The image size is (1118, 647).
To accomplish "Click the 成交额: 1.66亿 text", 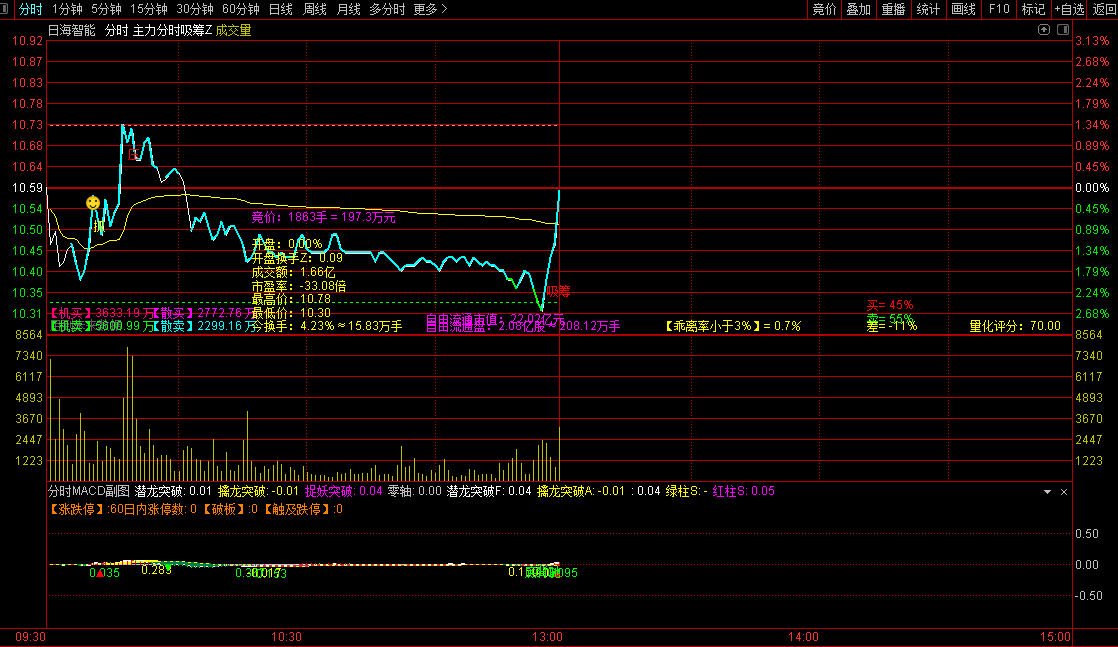I will tap(293, 272).
